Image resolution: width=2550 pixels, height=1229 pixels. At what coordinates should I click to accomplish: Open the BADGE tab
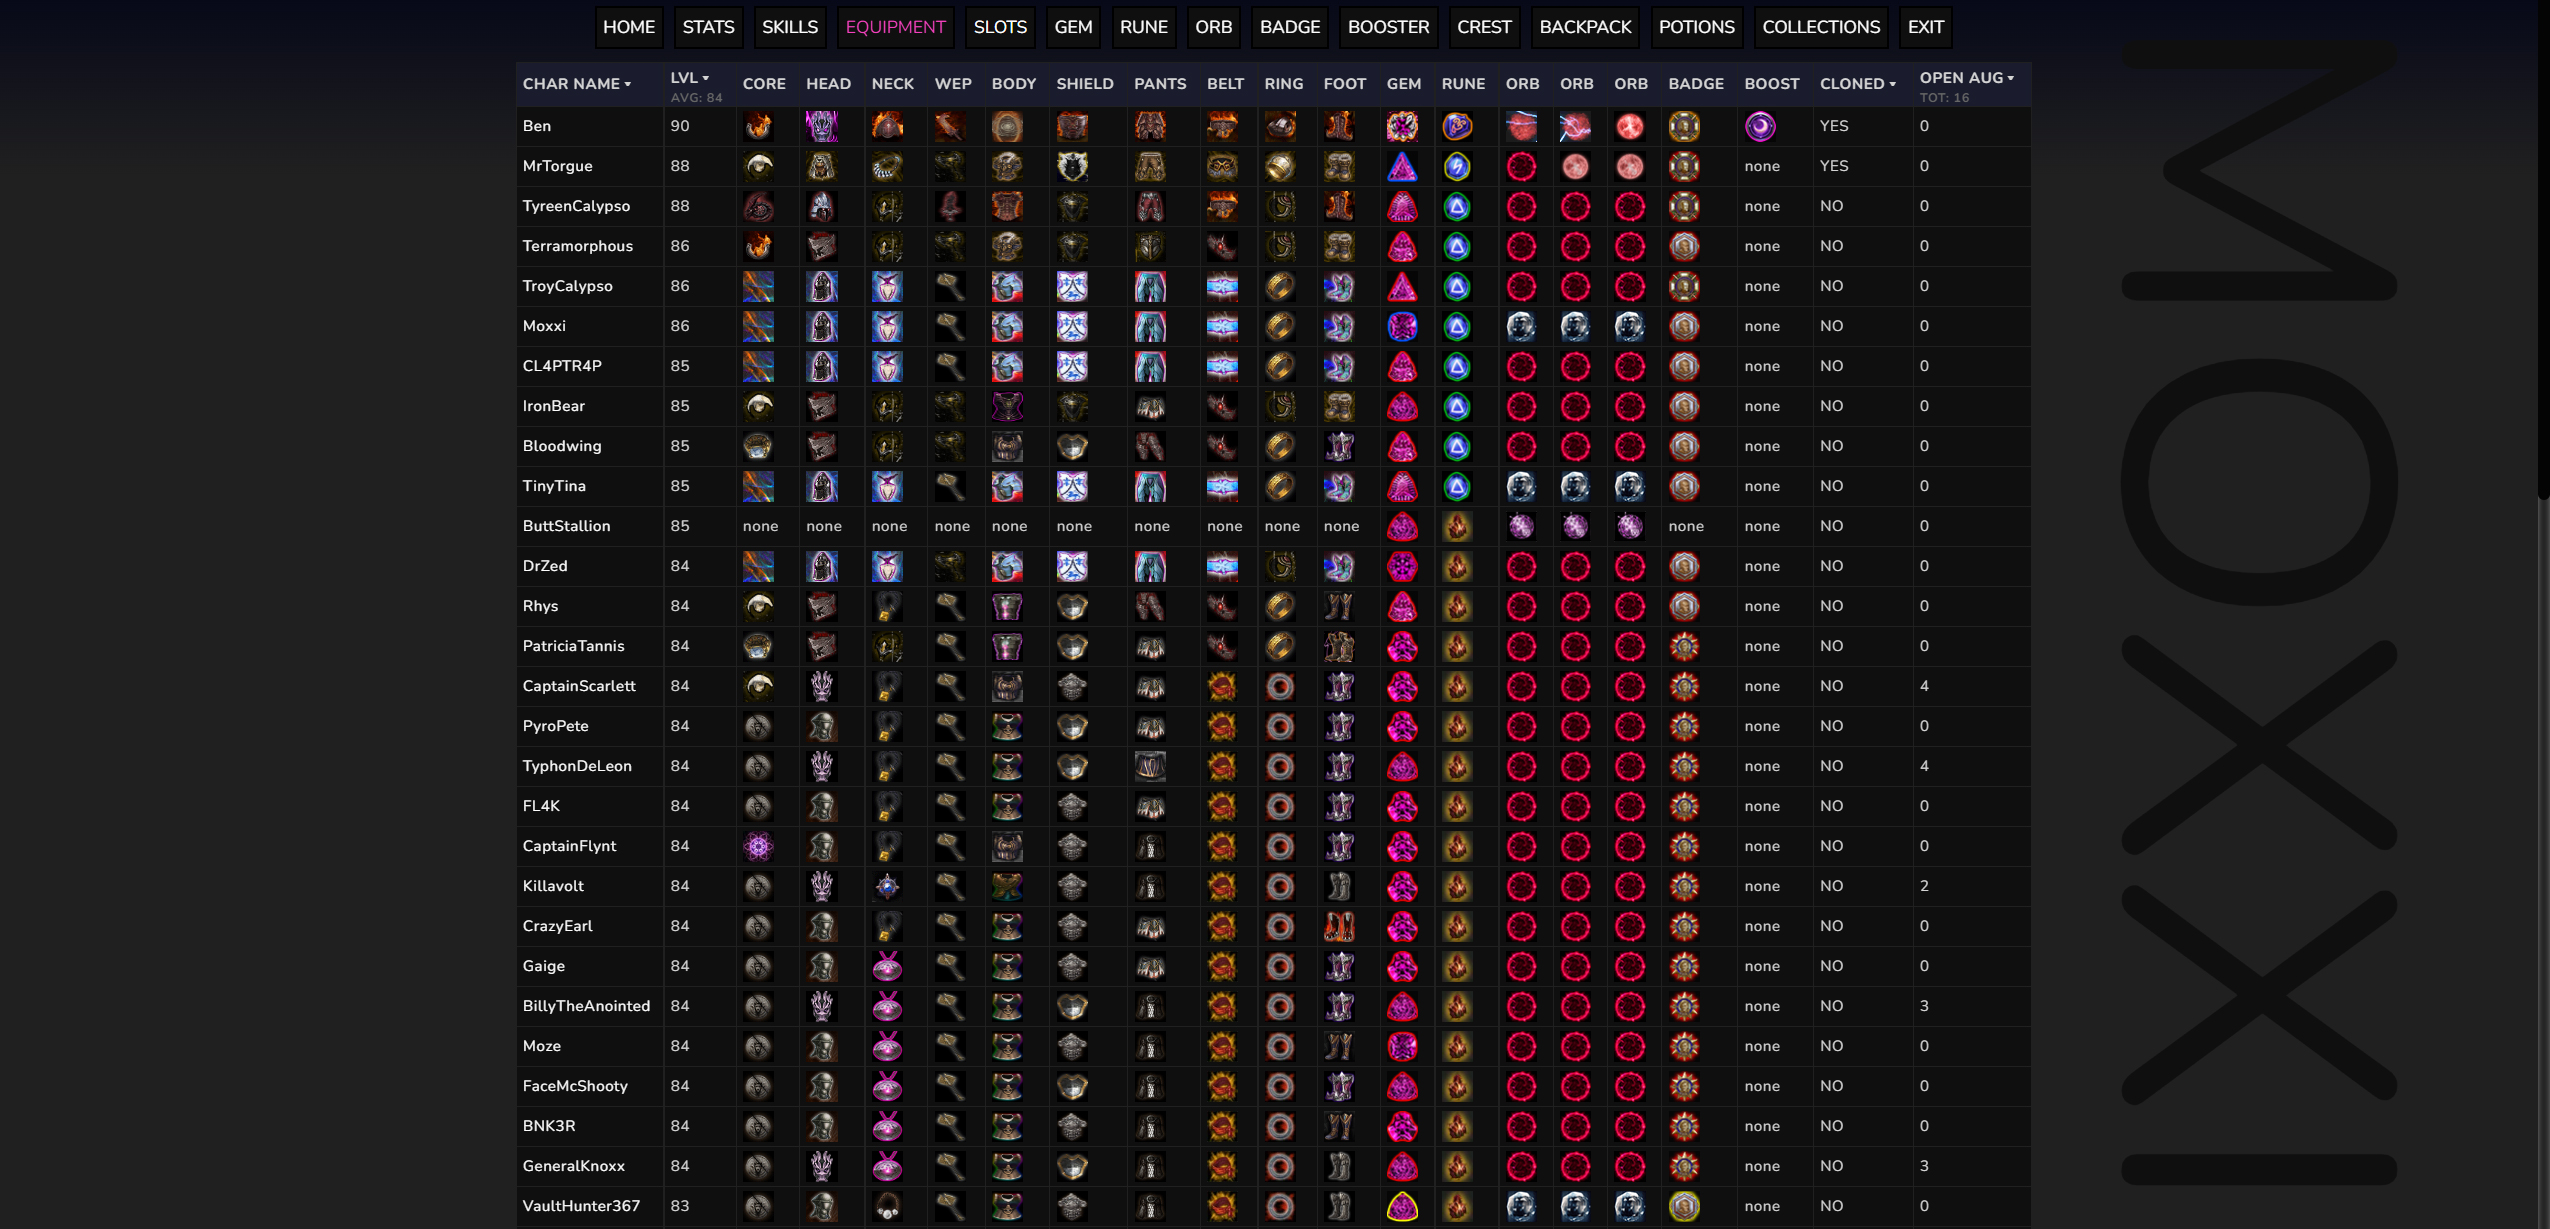click(x=1290, y=27)
